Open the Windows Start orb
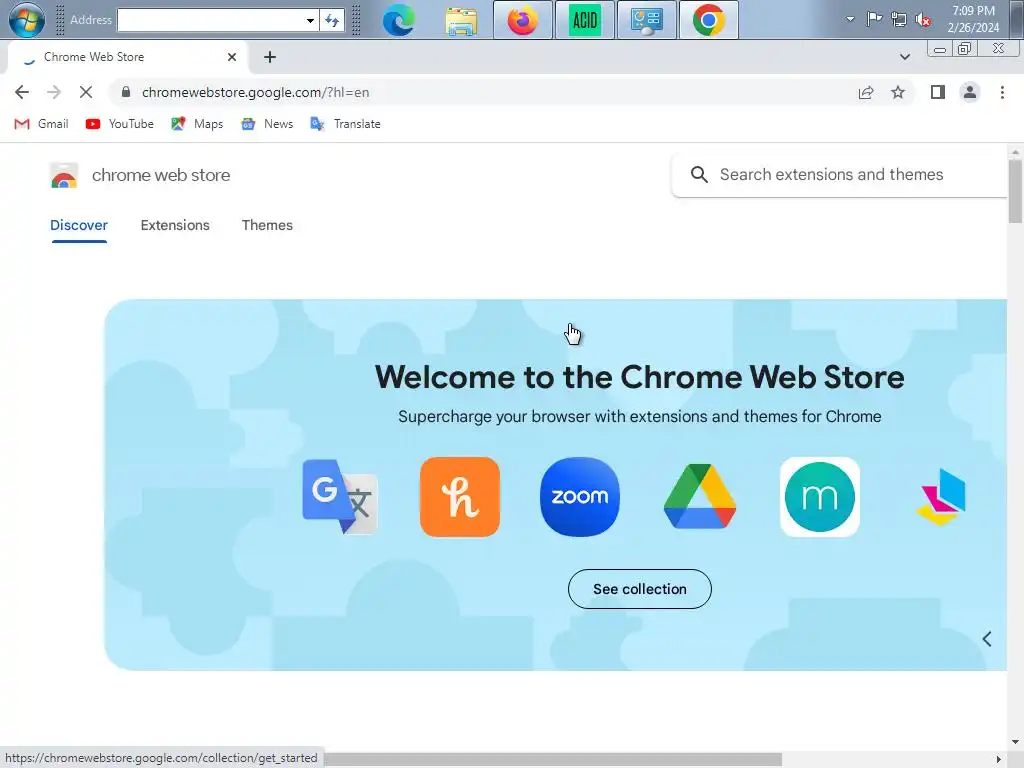The width and height of the screenshot is (1024, 768). pos(26,19)
